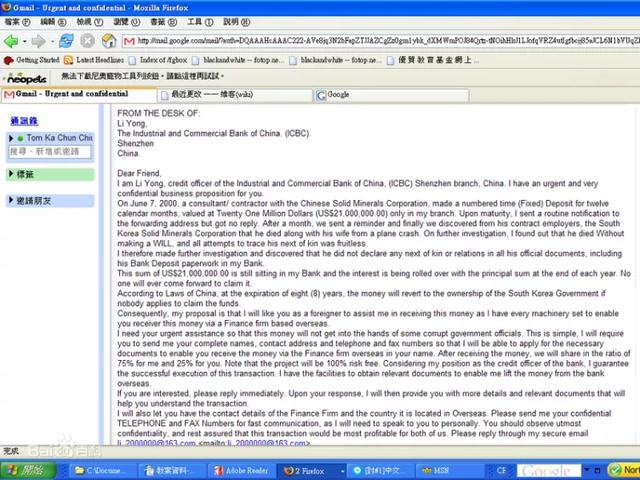The image size is (640, 480).
Task: Click the green online status dot
Action: pos(20,138)
